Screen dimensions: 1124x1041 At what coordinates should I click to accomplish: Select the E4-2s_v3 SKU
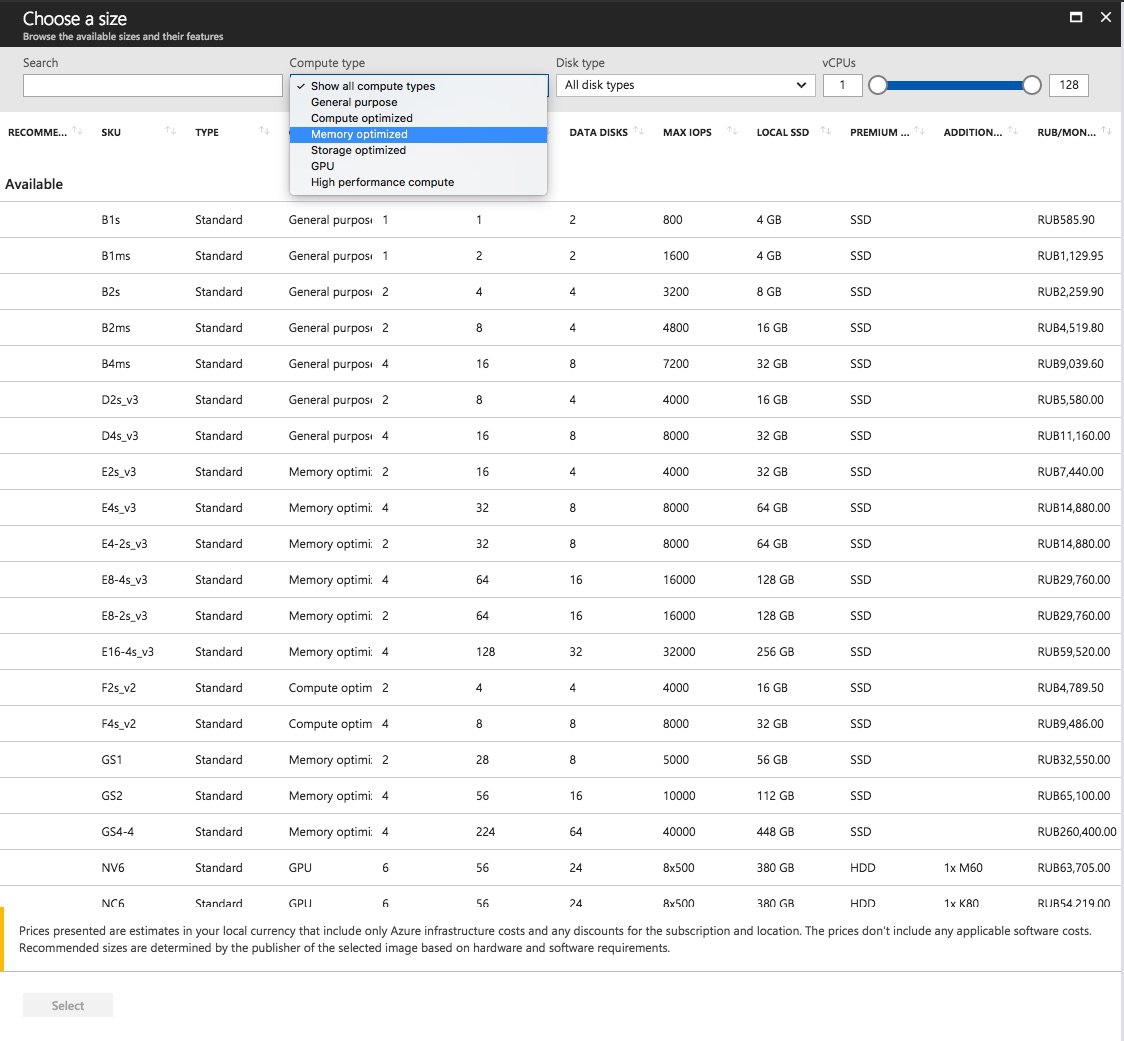pyautogui.click(x=124, y=543)
